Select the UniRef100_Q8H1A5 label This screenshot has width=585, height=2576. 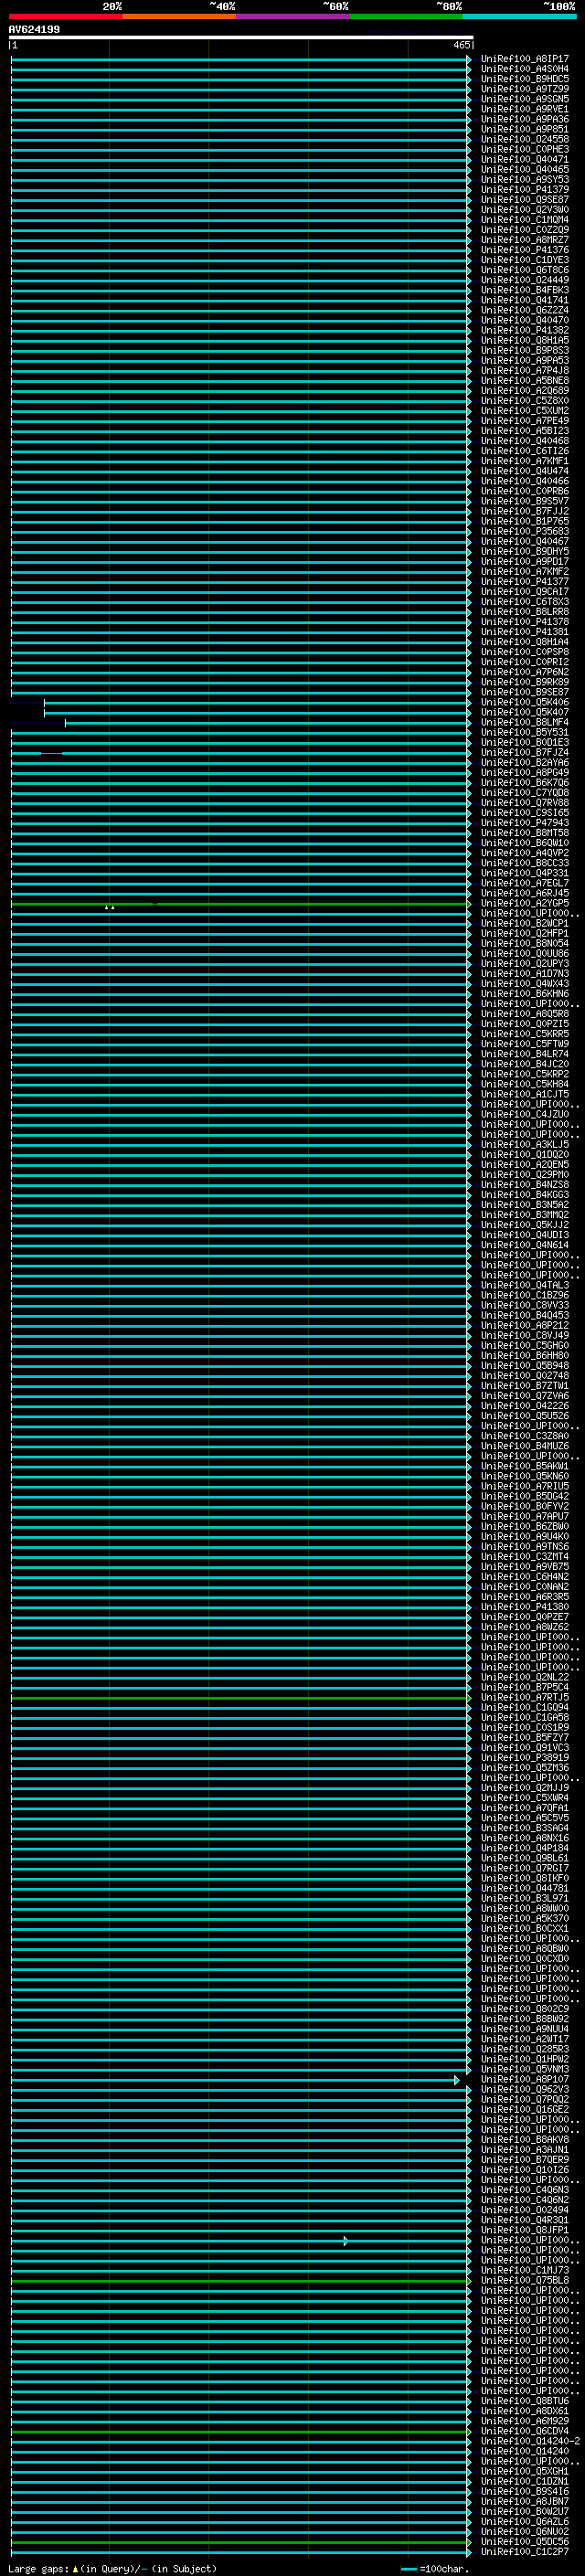[x=525, y=341]
